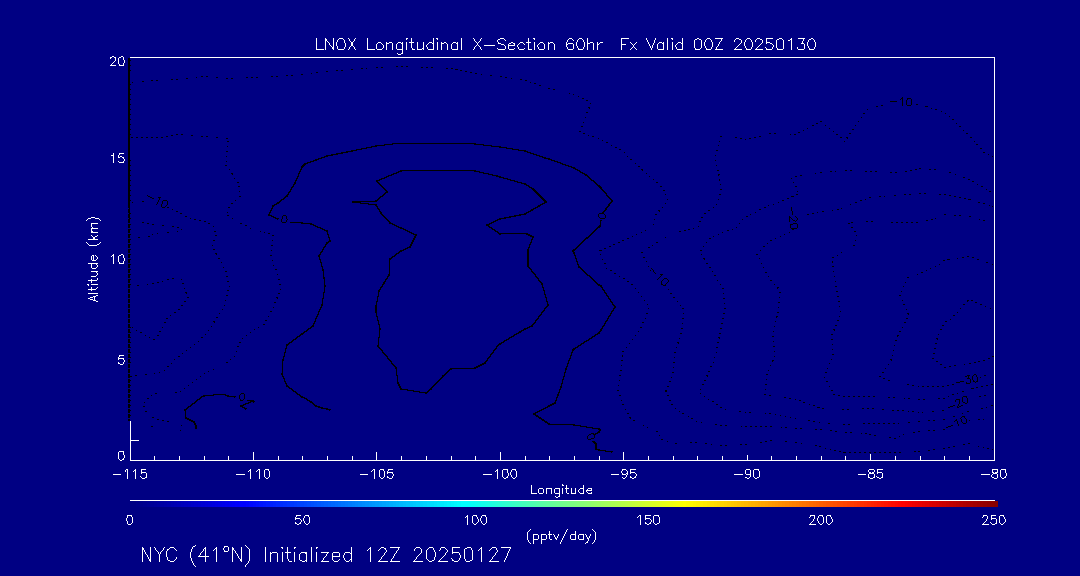Click the 15 altitude tick label
Image resolution: width=1080 pixels, height=576 pixels.
pos(118,158)
